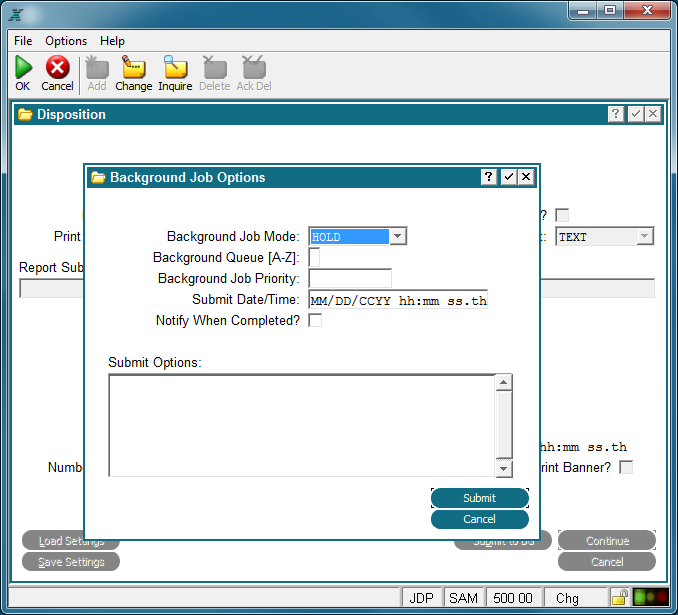
Task: Close the main application window
Action: tap(647, 10)
